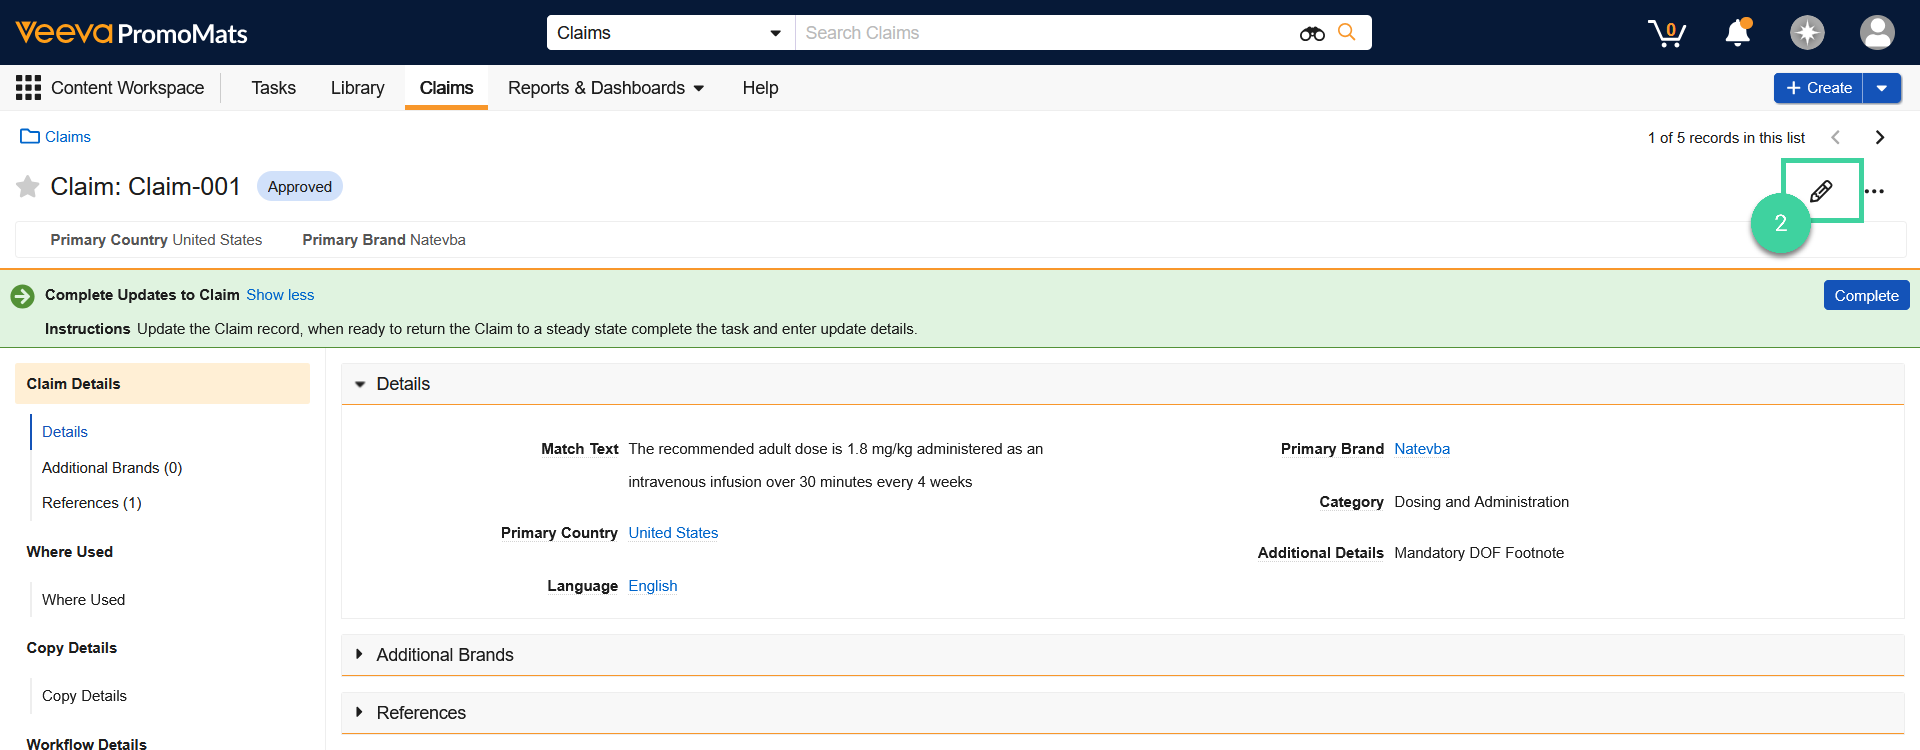Click the pencil edit icon
This screenshot has width=1920, height=750.
pos(1821,191)
